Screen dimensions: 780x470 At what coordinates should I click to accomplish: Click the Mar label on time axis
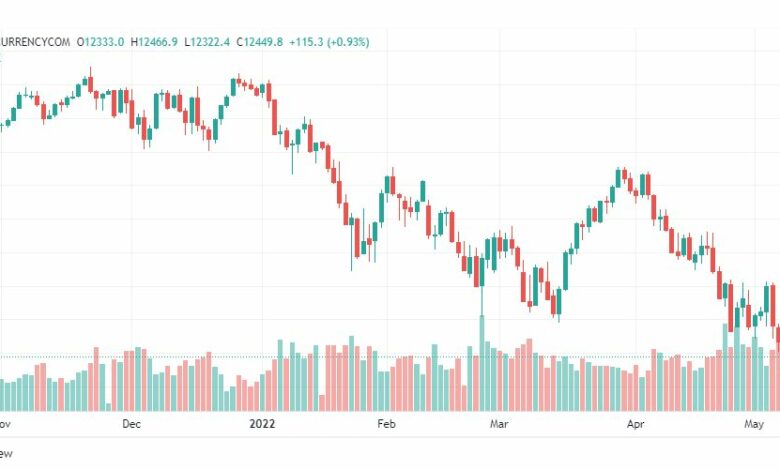[x=499, y=424]
